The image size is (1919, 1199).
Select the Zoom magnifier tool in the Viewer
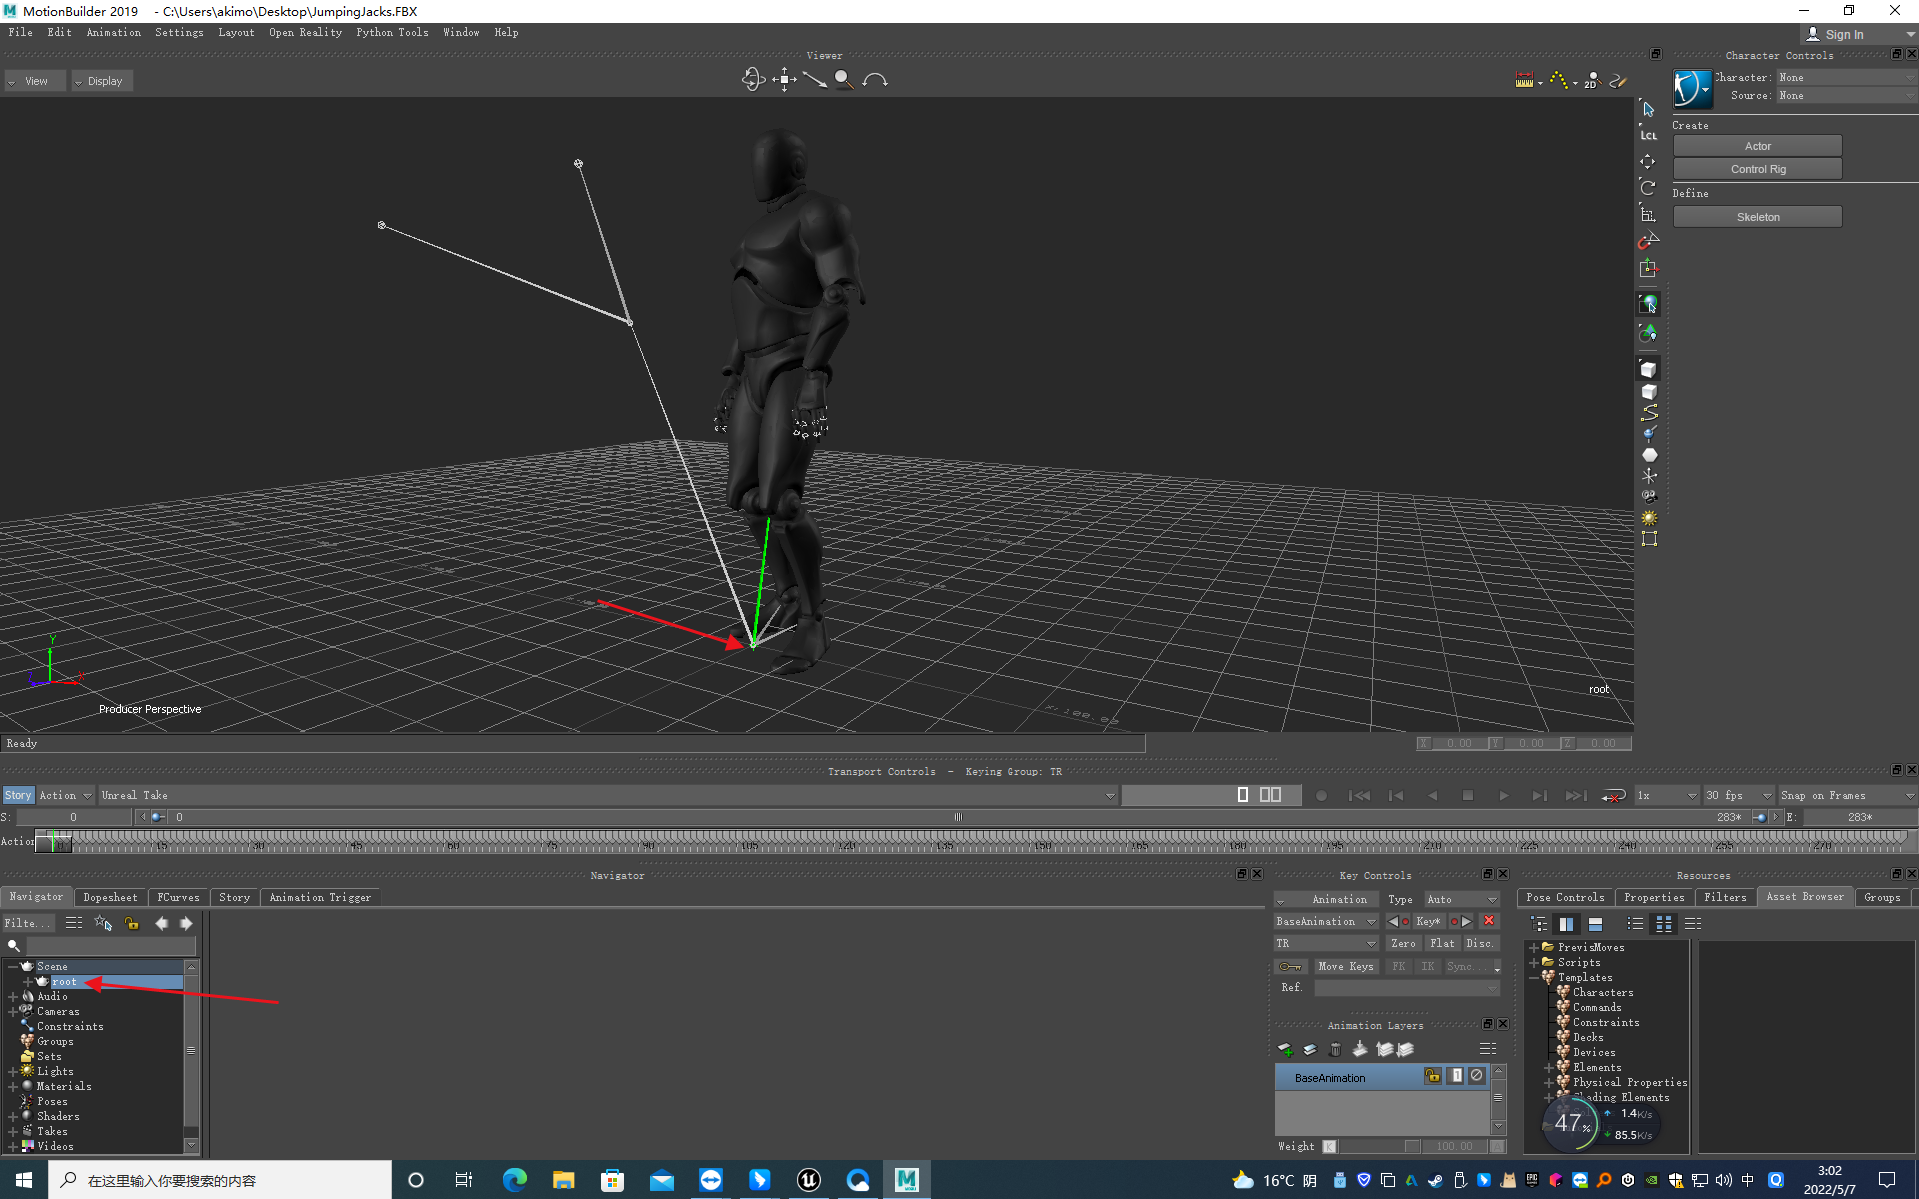click(x=844, y=80)
